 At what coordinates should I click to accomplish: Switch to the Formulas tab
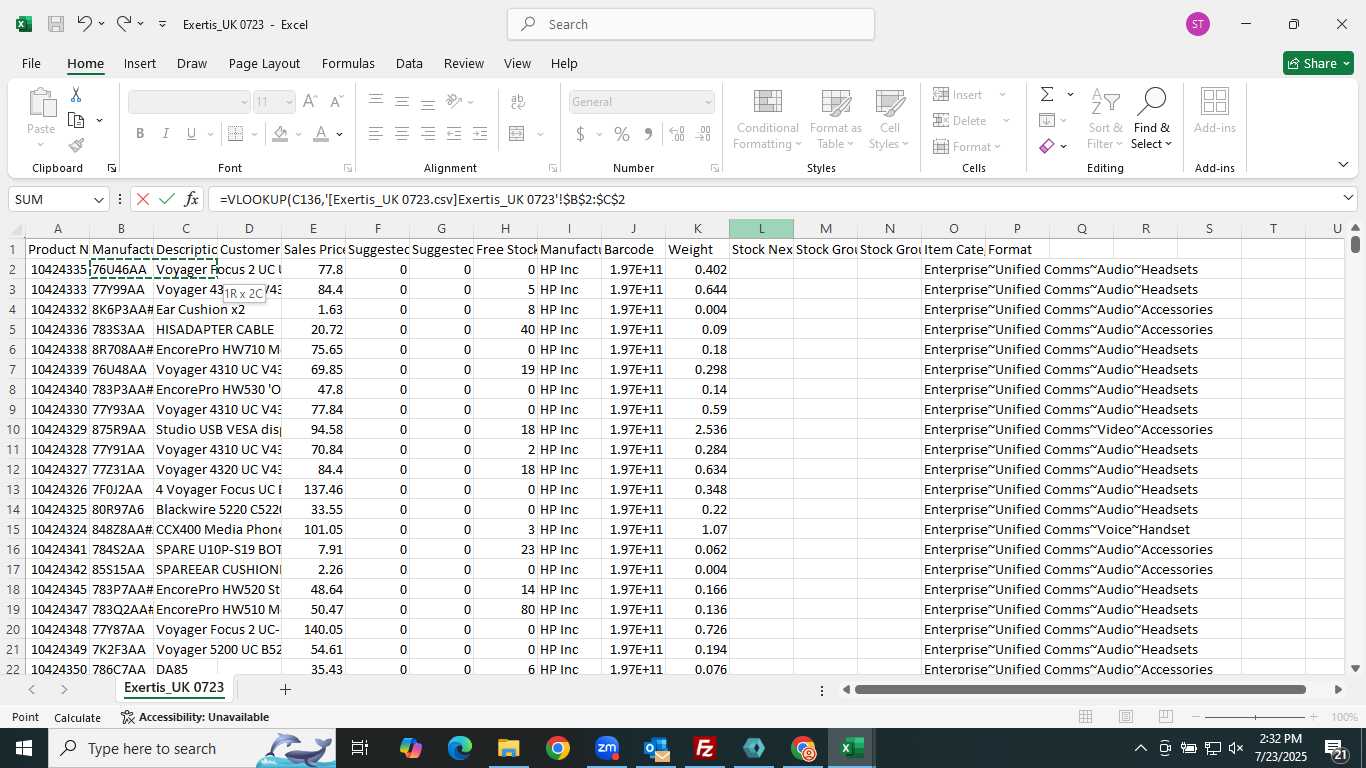[348, 63]
